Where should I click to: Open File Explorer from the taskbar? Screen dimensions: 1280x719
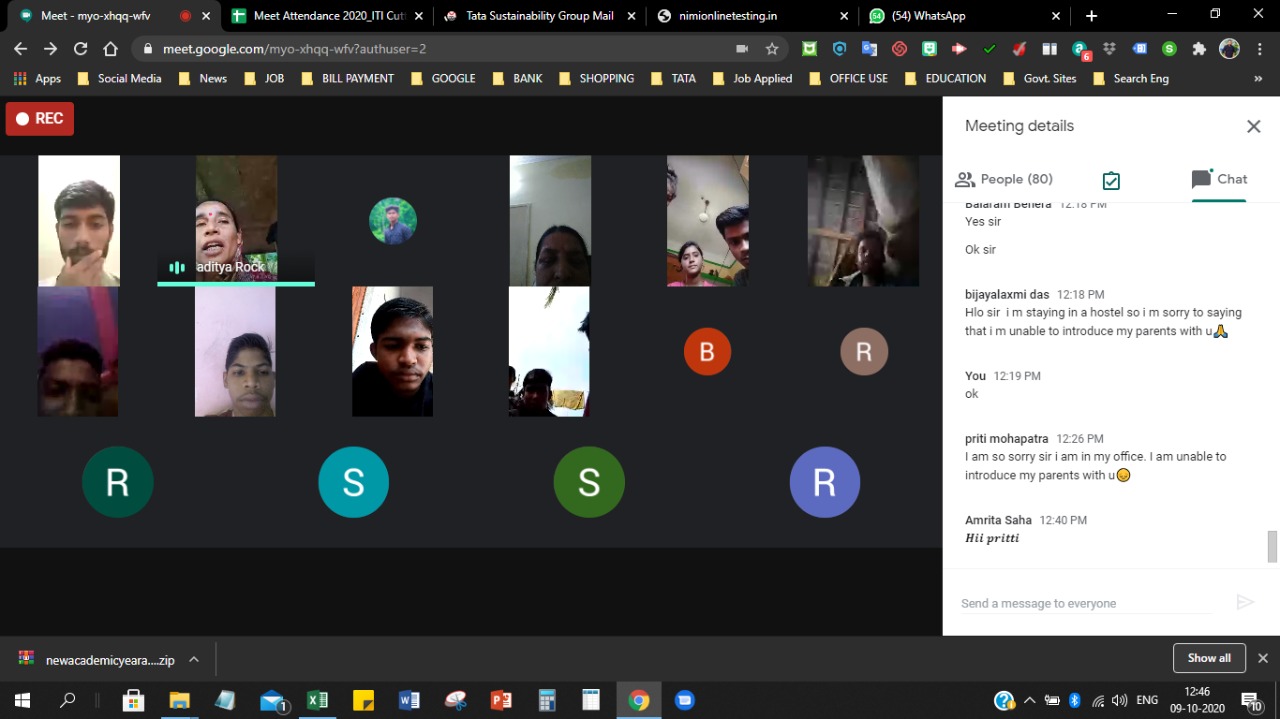coord(179,700)
